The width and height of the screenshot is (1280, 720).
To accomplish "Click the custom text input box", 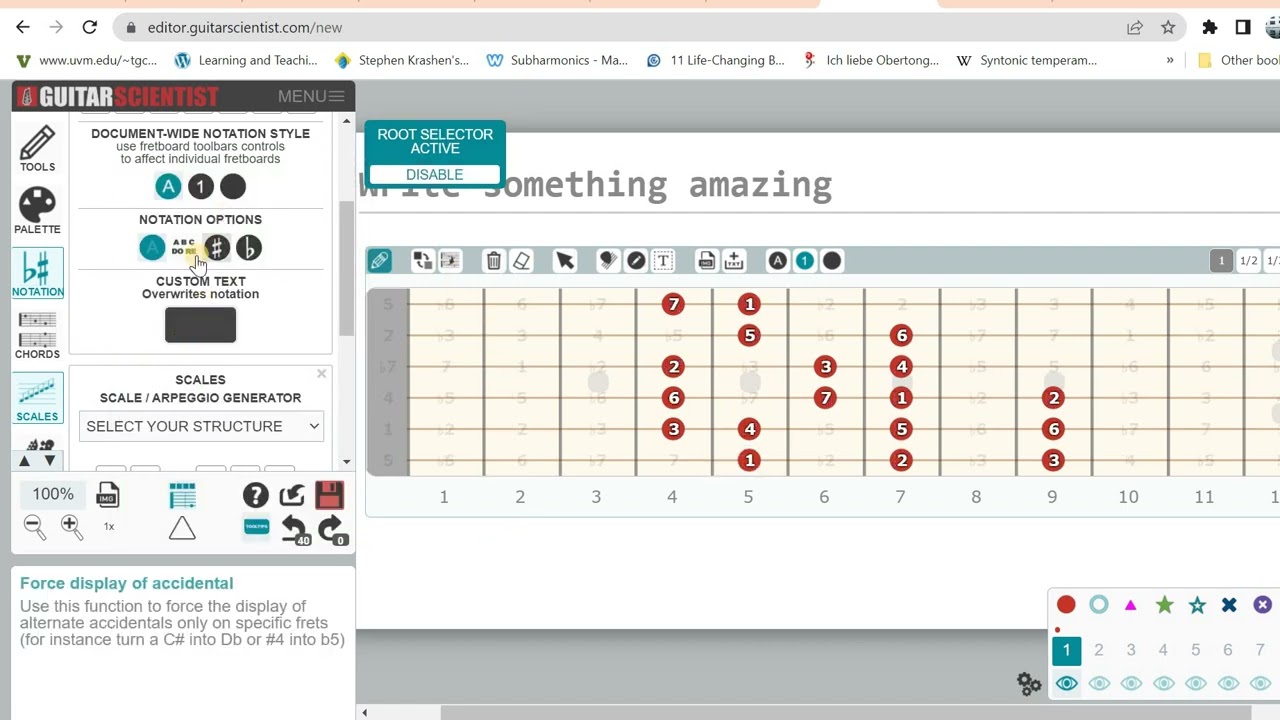I will tap(200, 325).
